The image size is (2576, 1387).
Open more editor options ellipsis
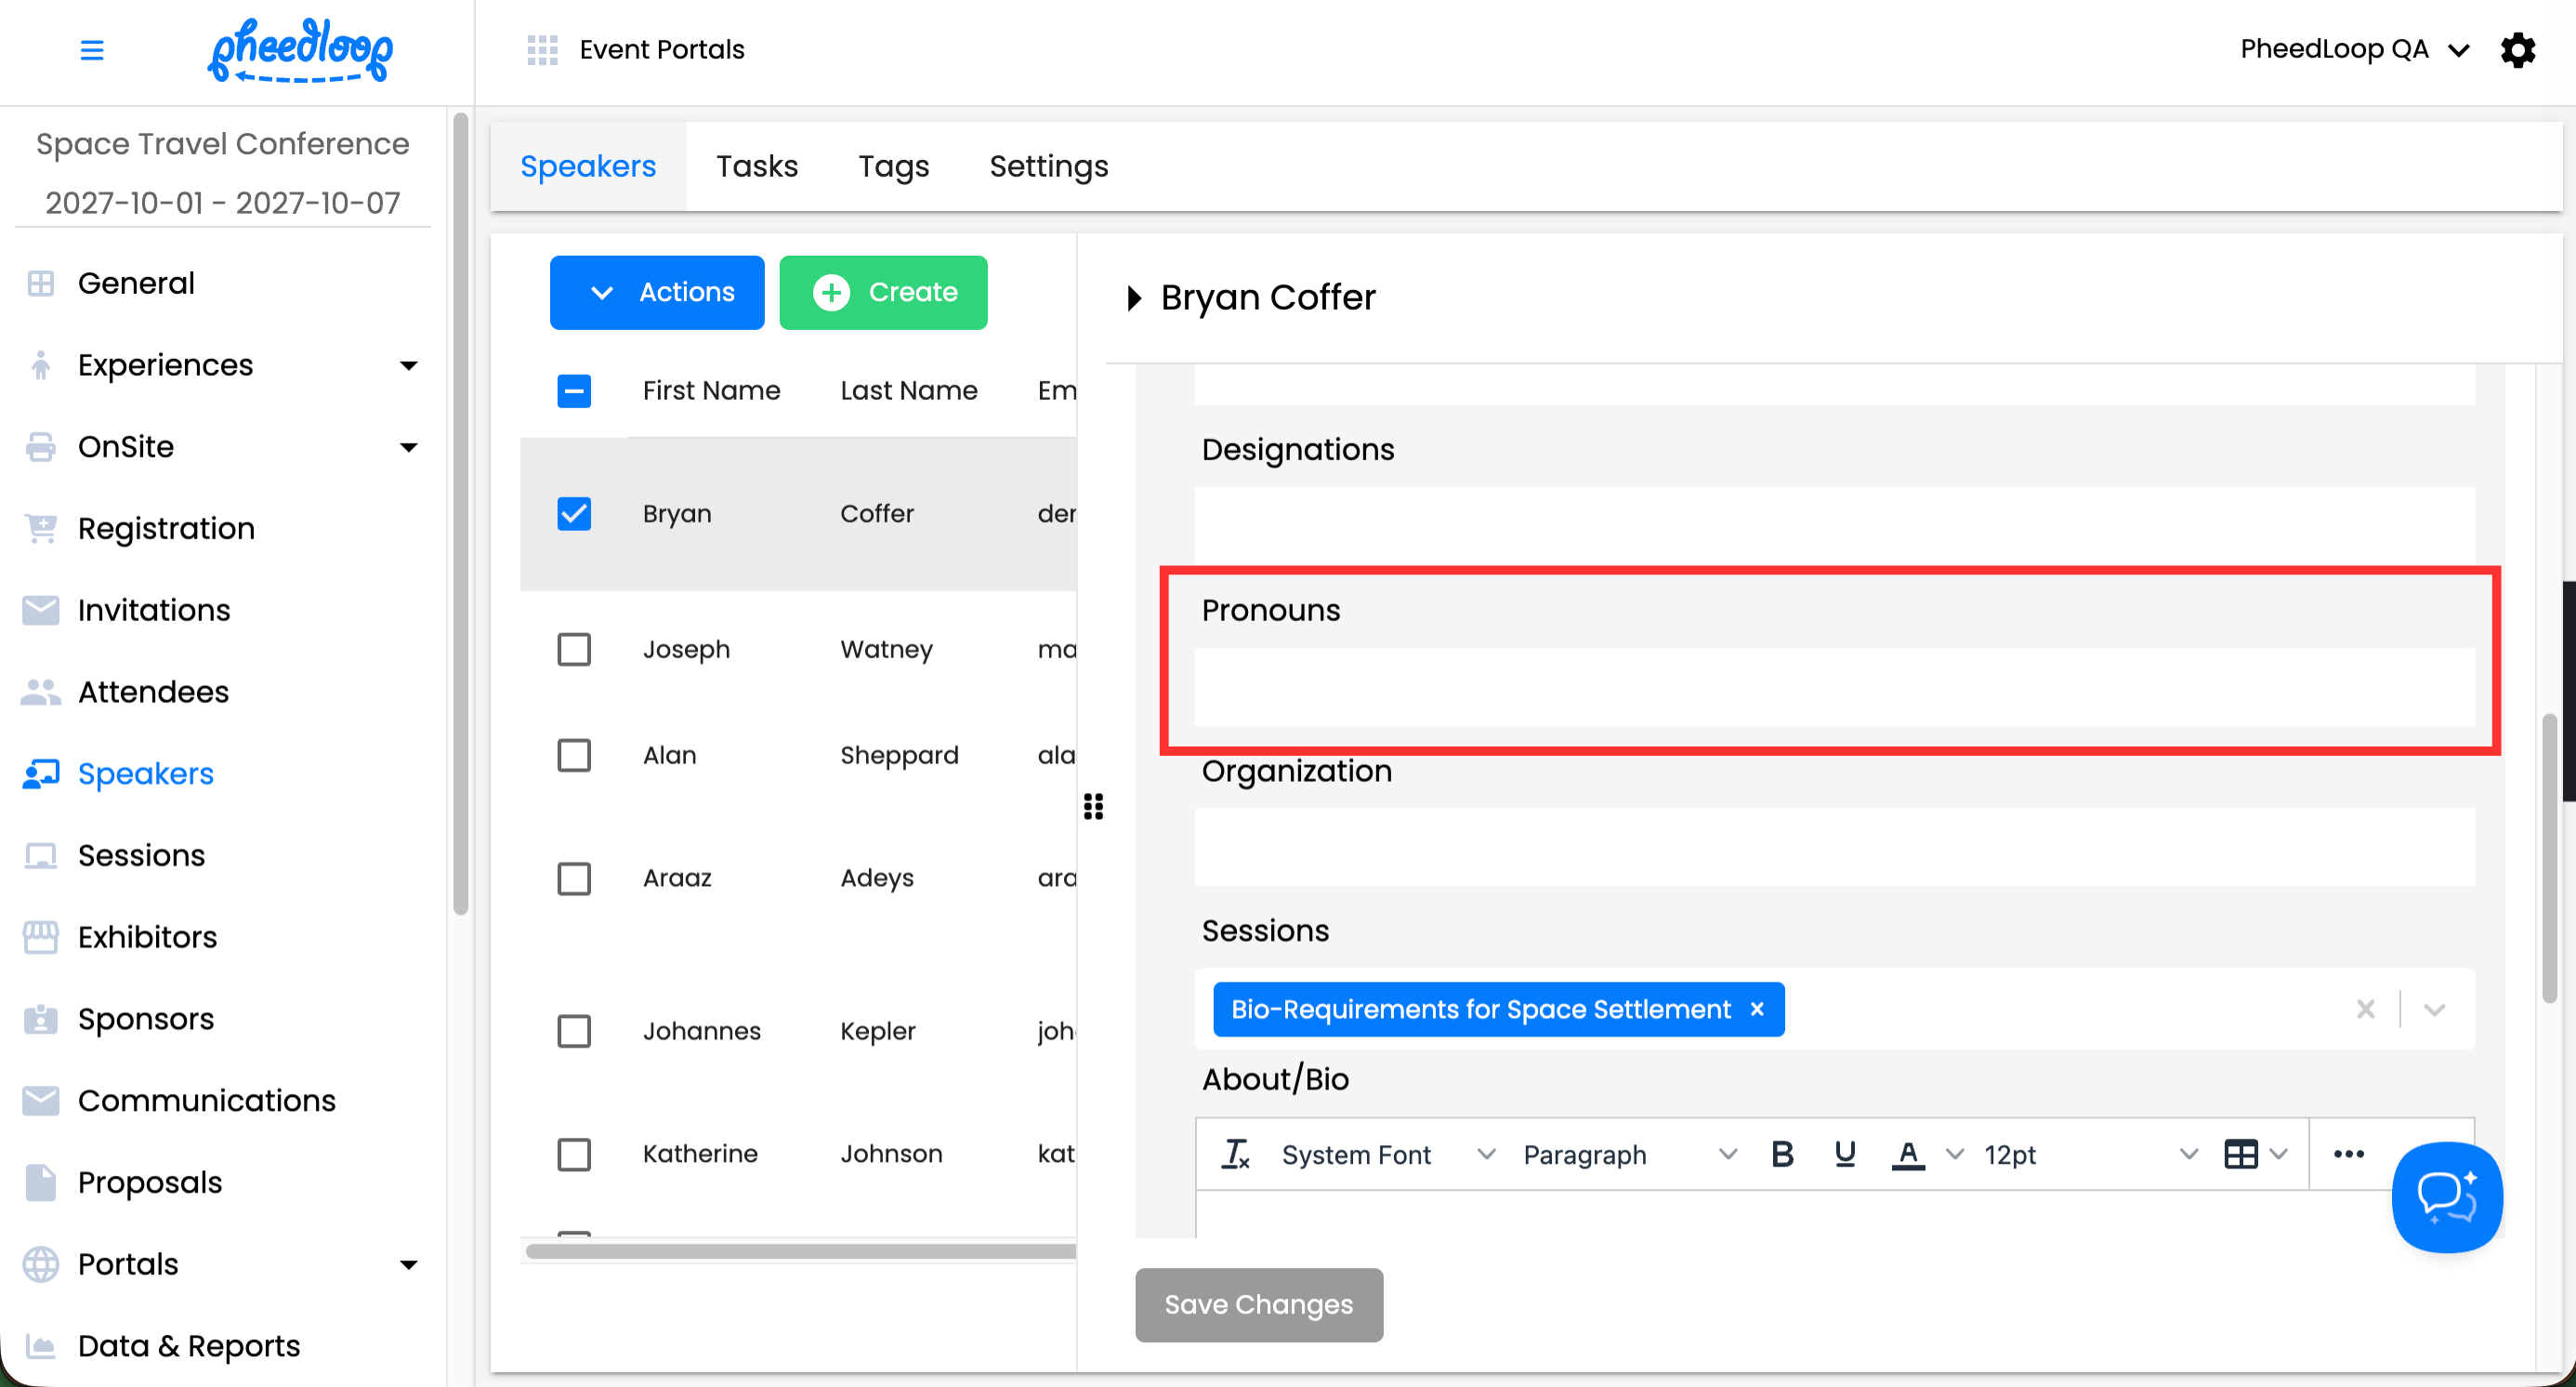pos(2348,1154)
